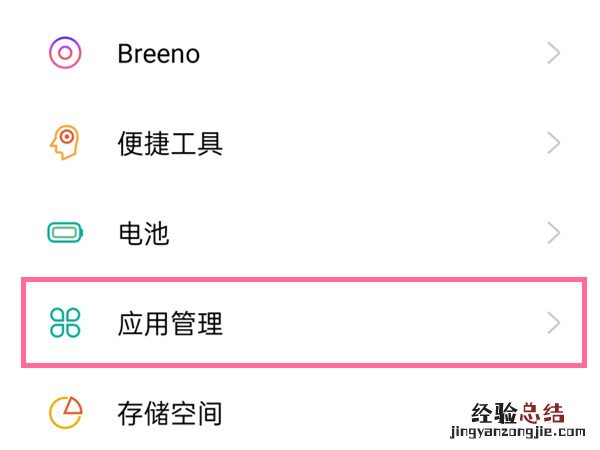Tap blank area right of 便捷工具 label

pyautogui.click(x=380, y=143)
